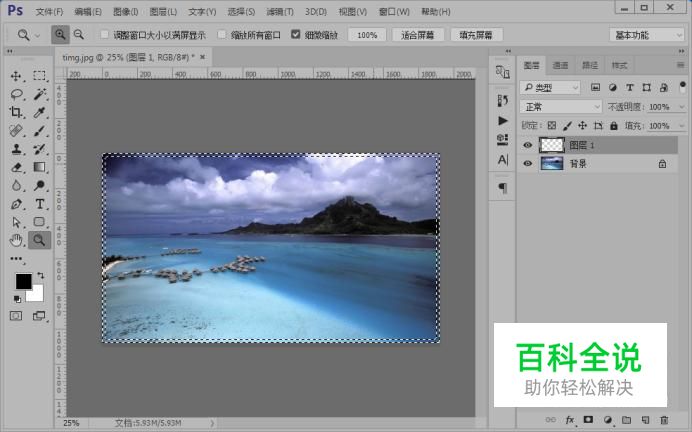The height and width of the screenshot is (432, 692).
Task: Open the 正常 blend mode dropdown
Action: pos(561,106)
